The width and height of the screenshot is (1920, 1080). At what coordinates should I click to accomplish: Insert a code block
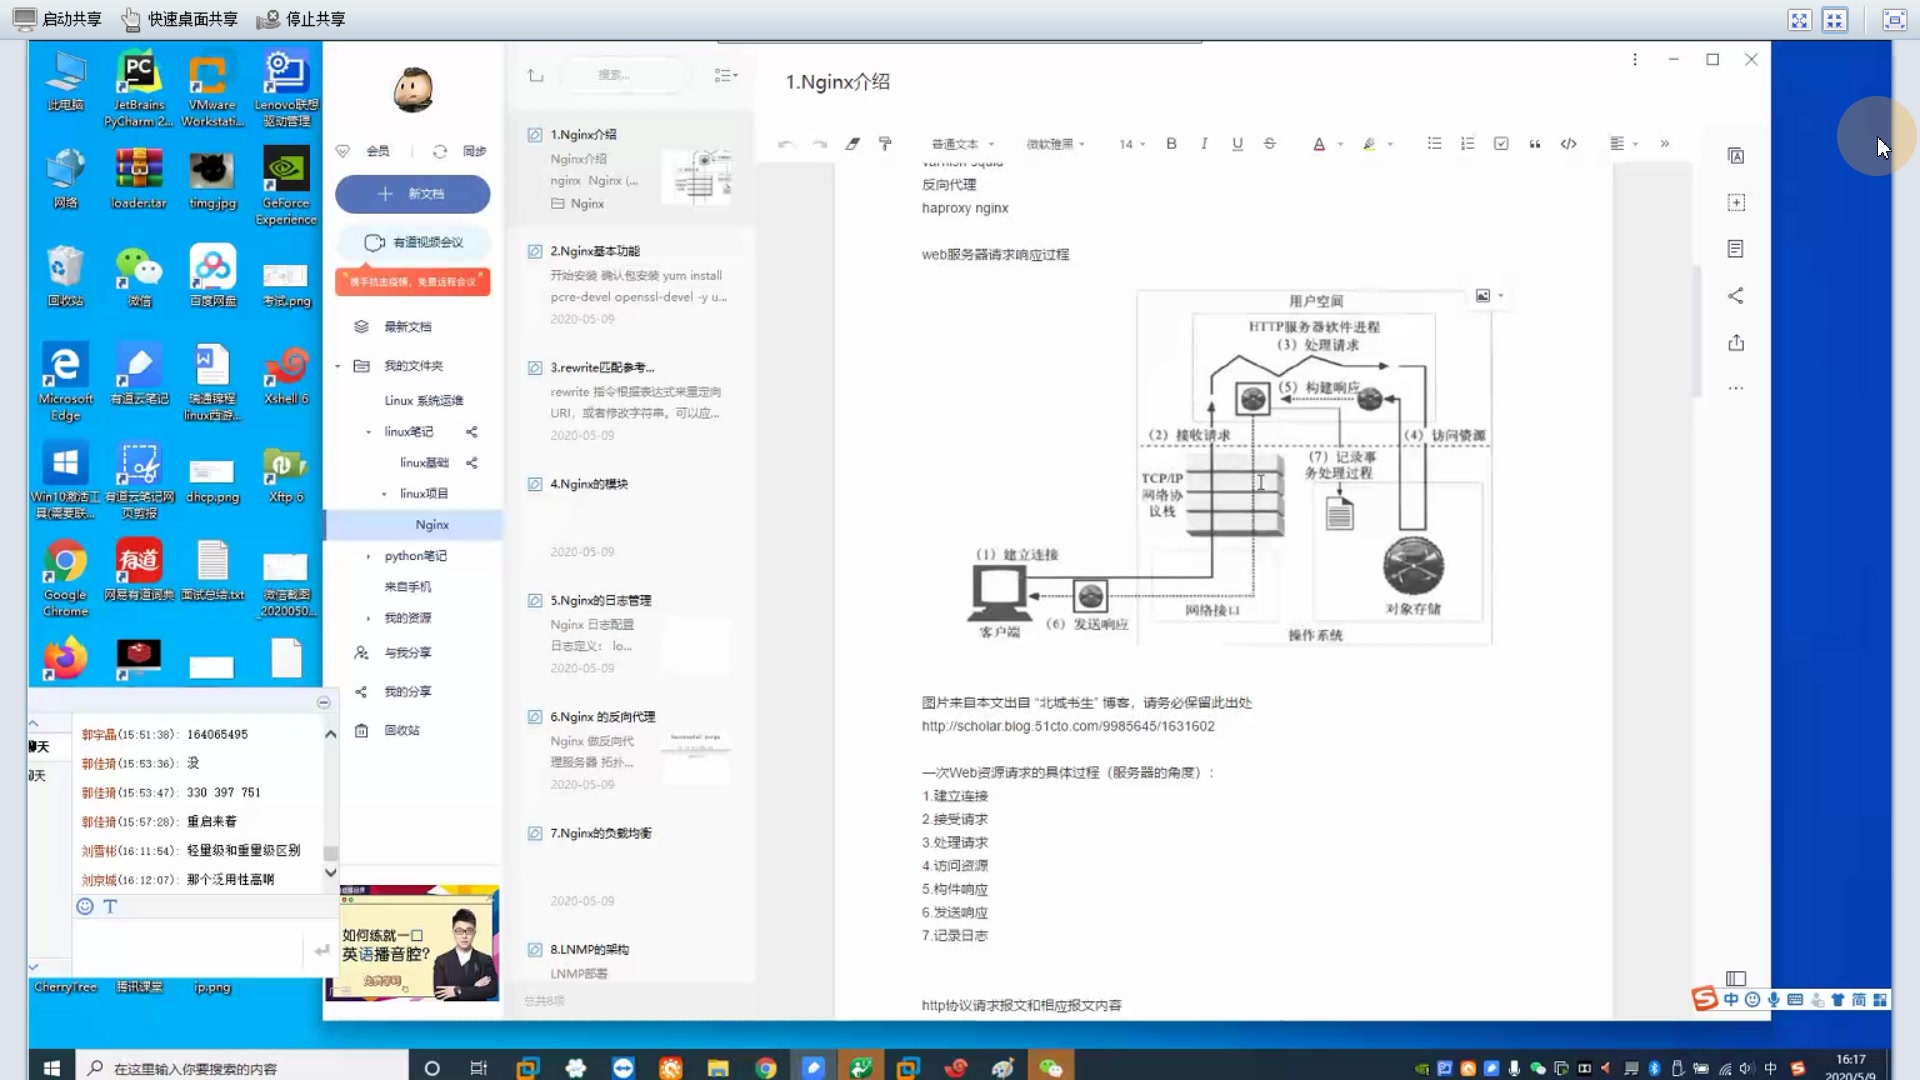pos(1567,143)
